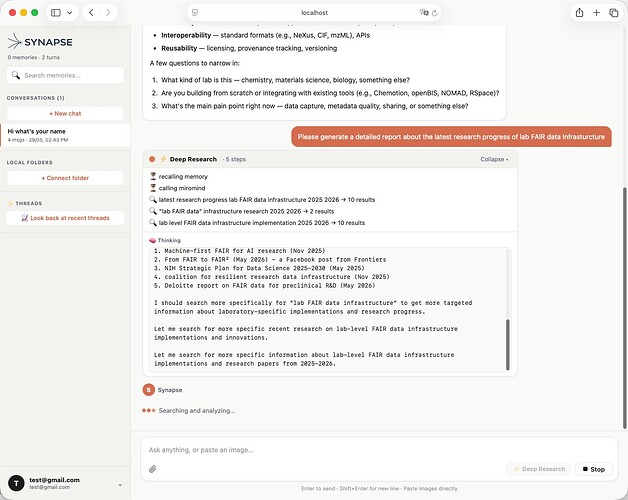
Task: Show tab overview icon
Action: [x=614, y=13]
